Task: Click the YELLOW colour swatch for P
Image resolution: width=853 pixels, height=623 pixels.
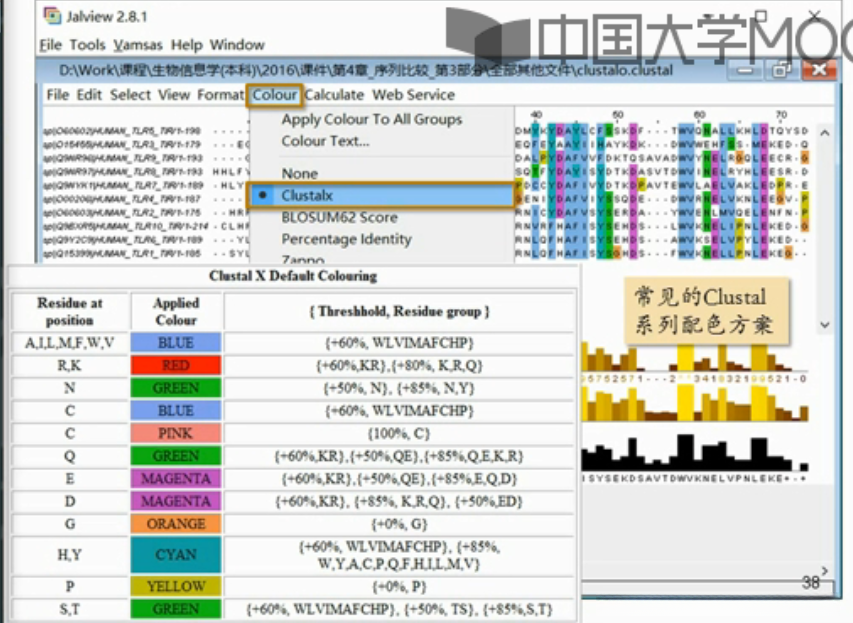Action: [176, 586]
